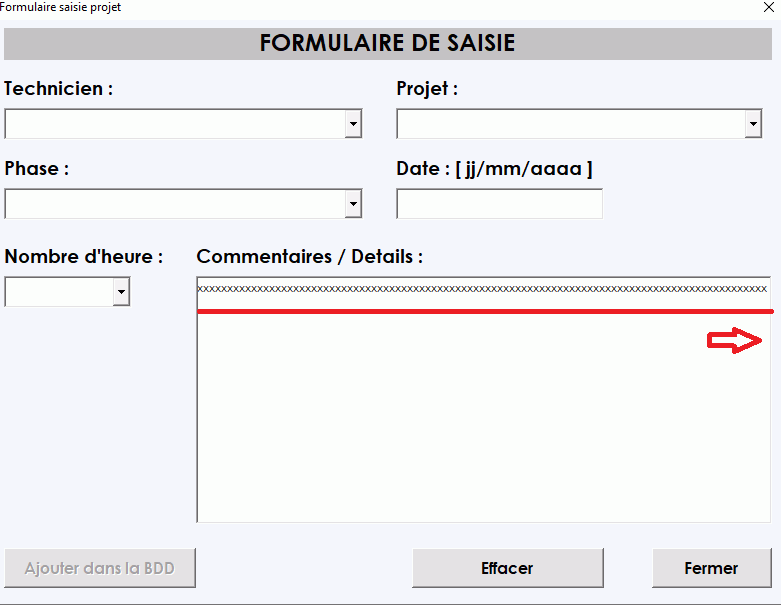Expand the Phase dropdown arrow
Screen dimensions: 781x605
tap(353, 204)
